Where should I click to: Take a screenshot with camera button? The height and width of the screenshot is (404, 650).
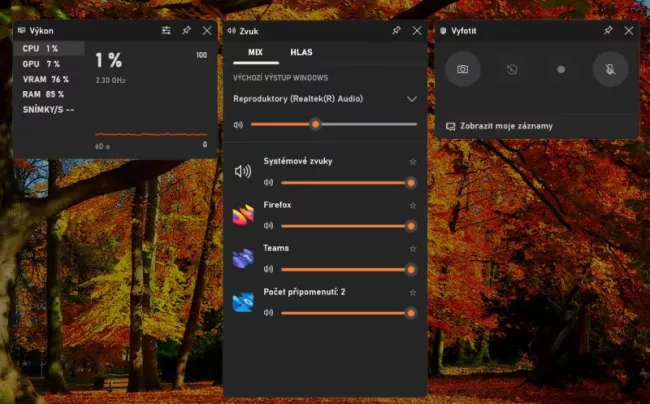463,69
